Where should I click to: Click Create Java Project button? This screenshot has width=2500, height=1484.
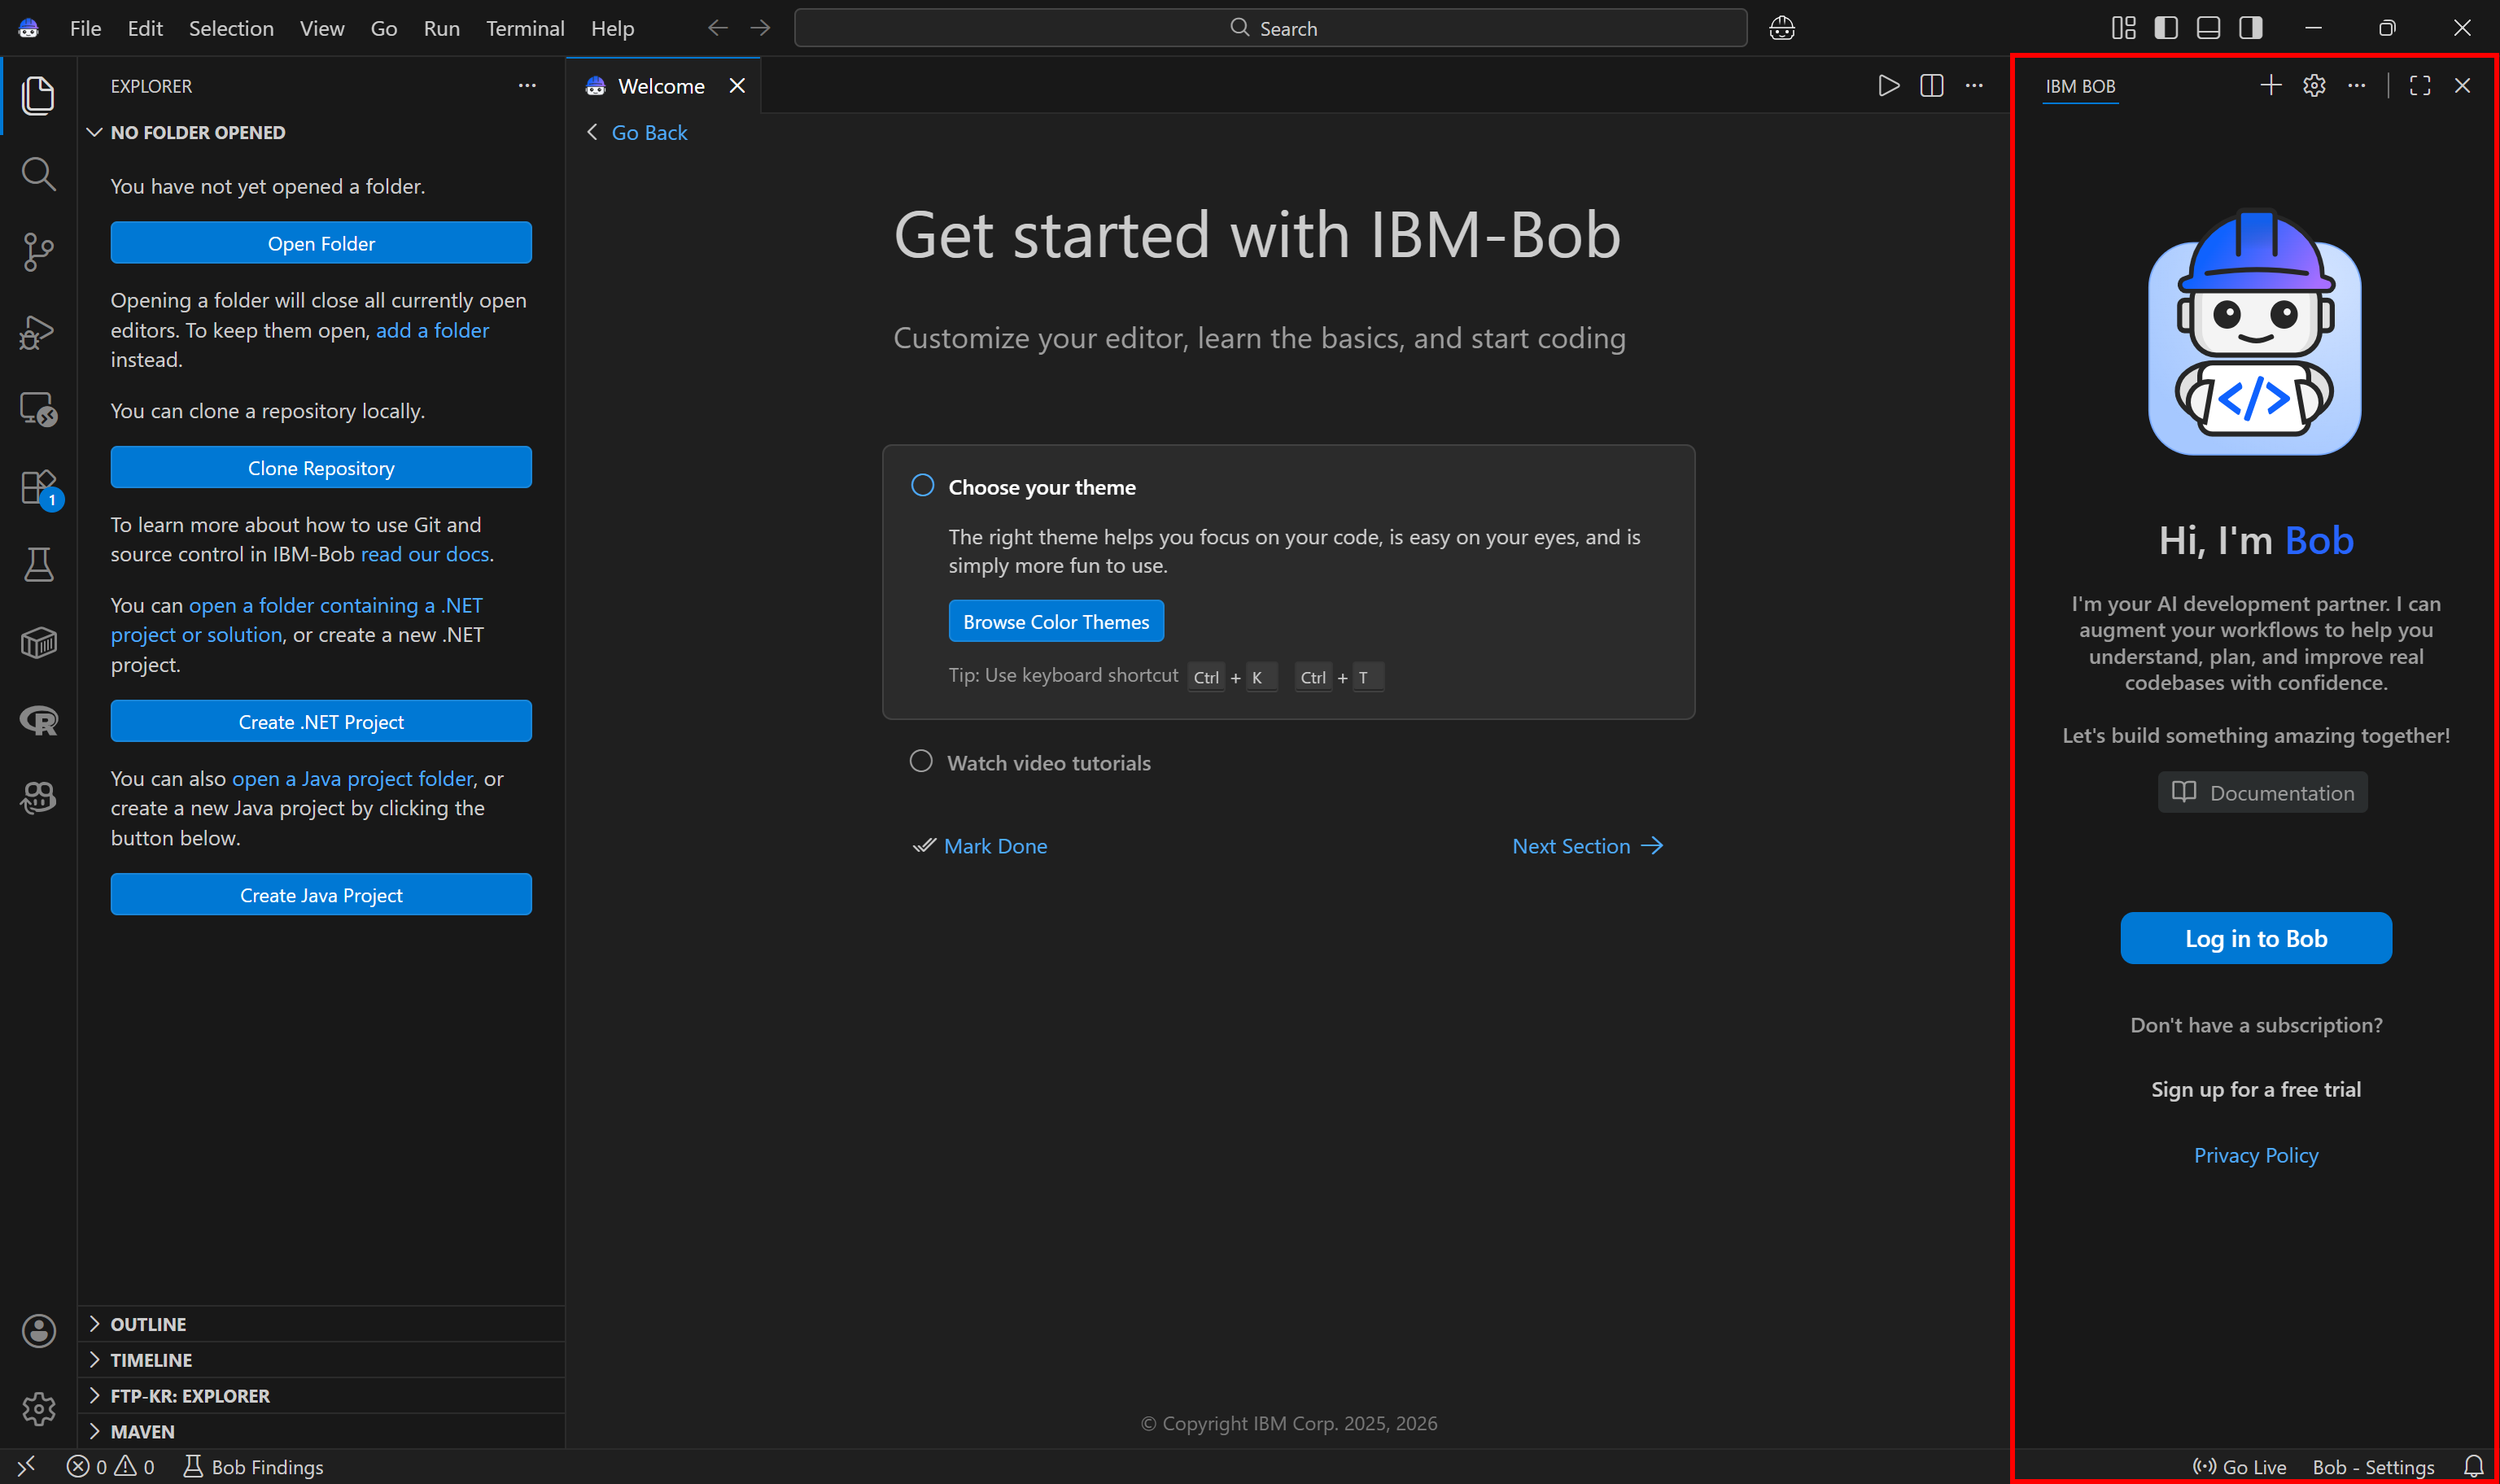[321, 895]
